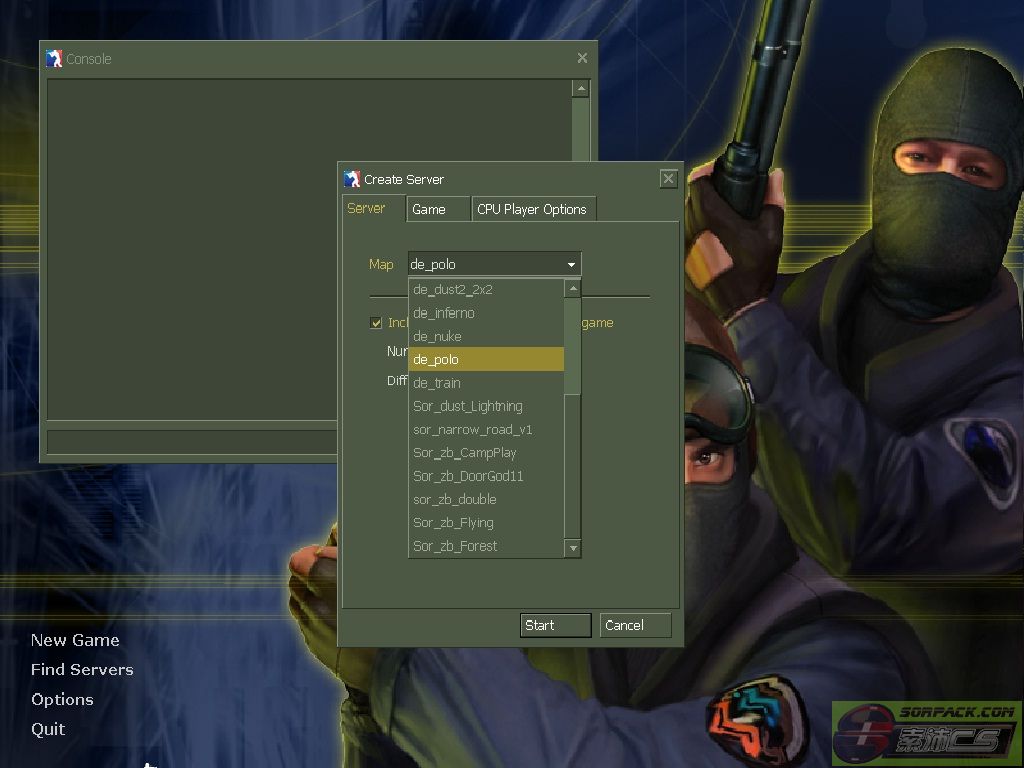1024x768 pixels.
Task: Click the console scrollbar up arrow
Action: point(580,89)
